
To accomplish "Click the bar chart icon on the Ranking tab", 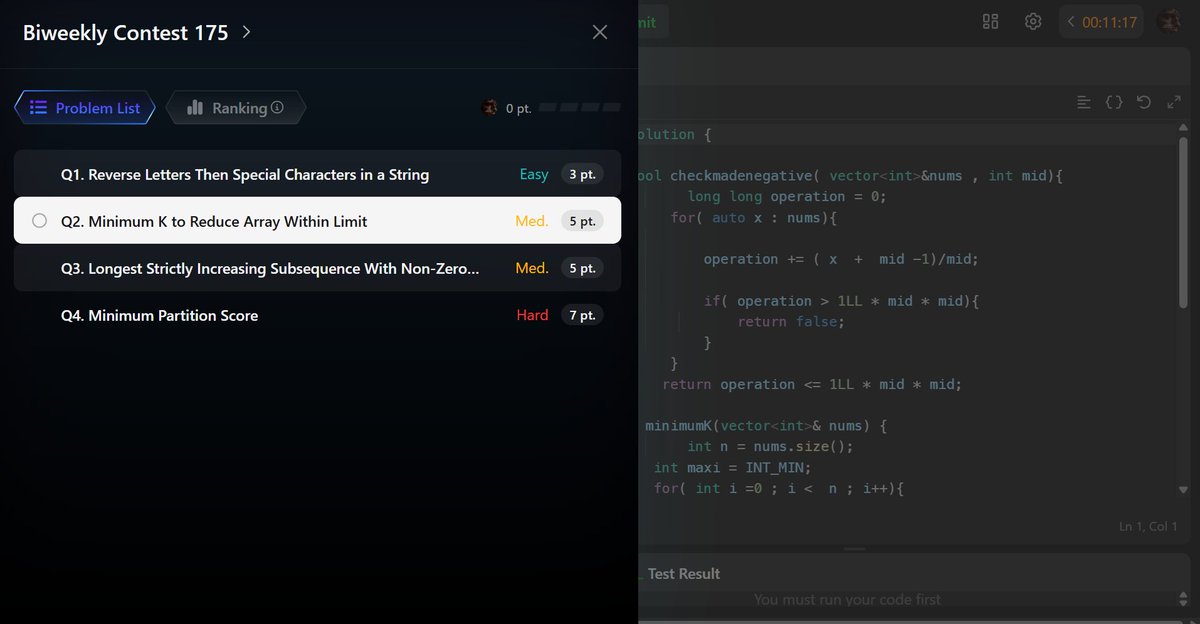I will pos(195,108).
